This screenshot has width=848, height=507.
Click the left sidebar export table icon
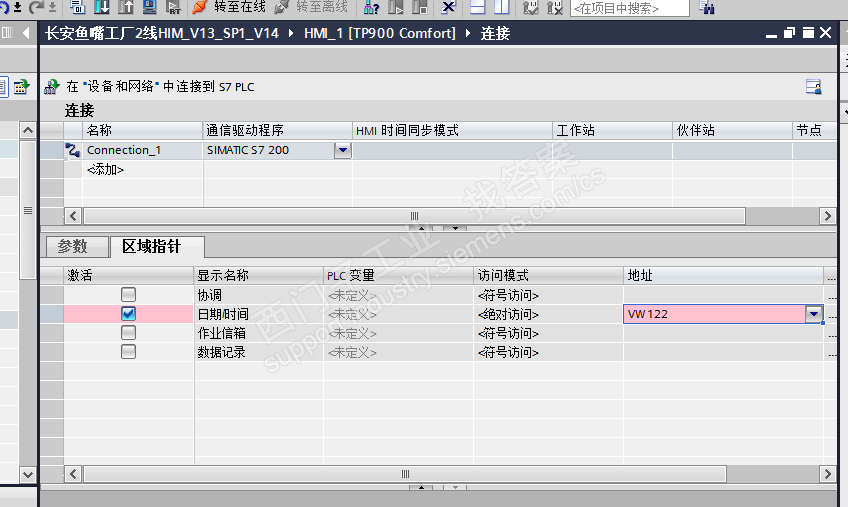pyautogui.click(x=21, y=87)
